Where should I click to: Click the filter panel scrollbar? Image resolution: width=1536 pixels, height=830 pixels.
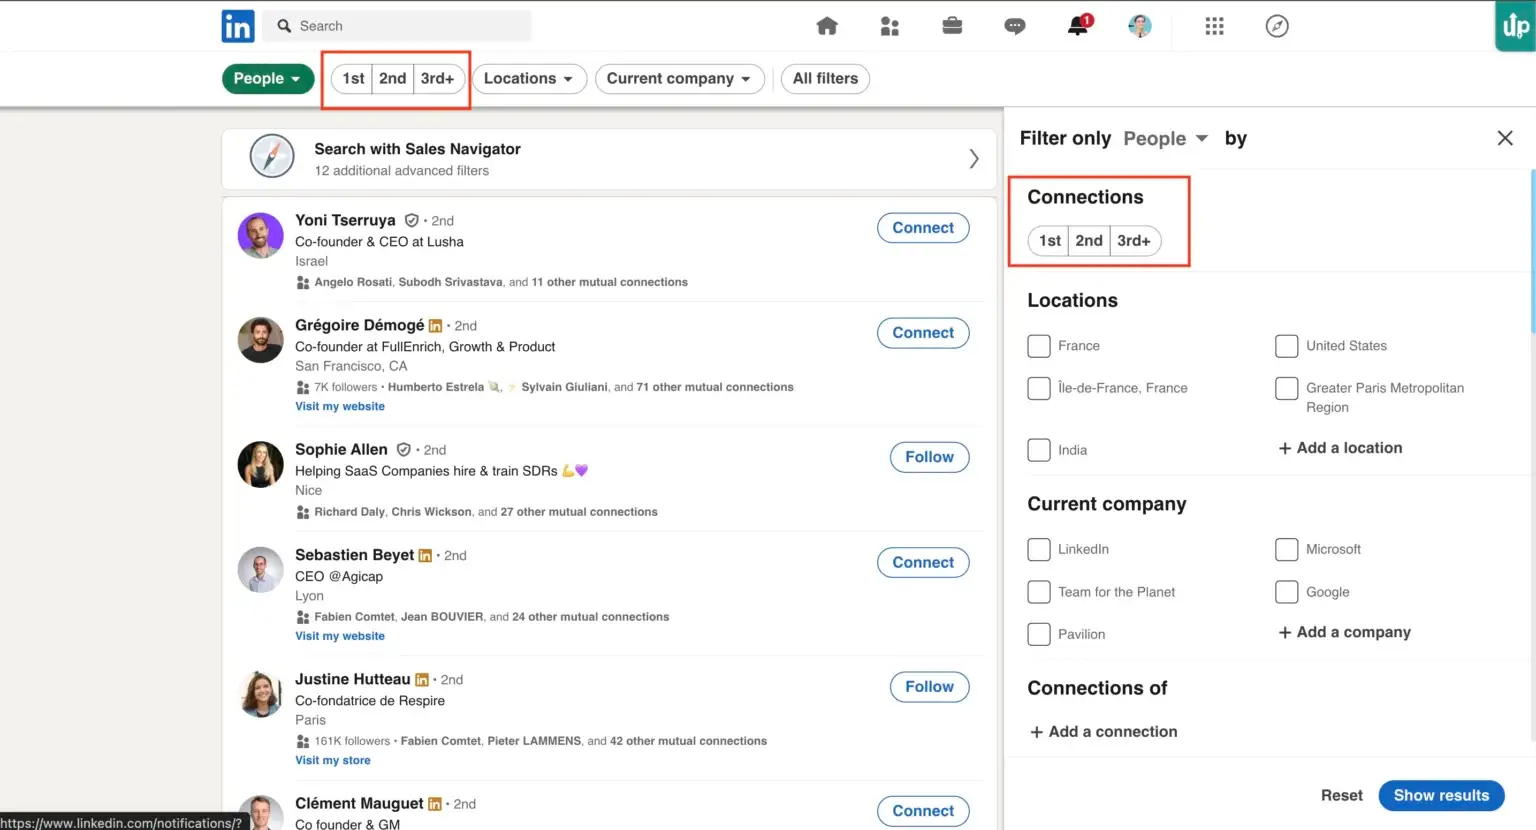point(1532,250)
